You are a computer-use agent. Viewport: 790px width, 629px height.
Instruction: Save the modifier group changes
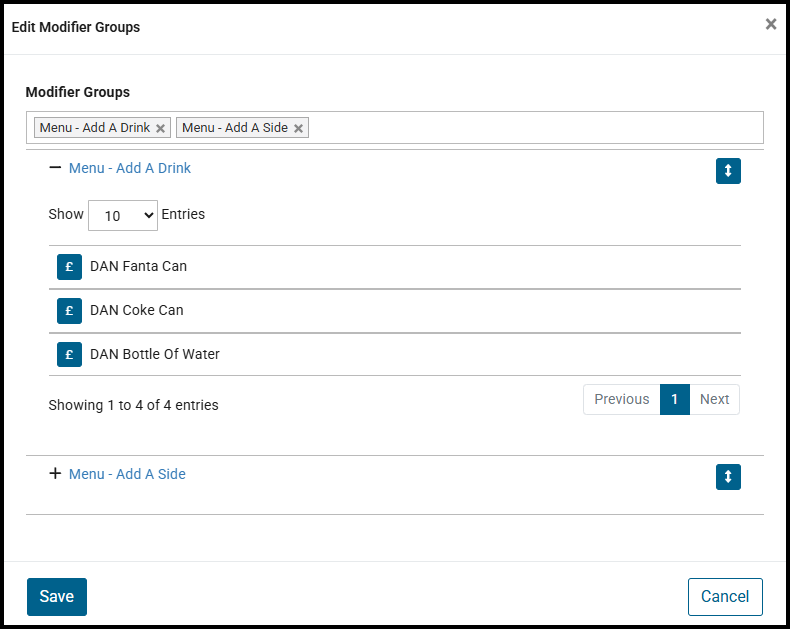(57, 597)
